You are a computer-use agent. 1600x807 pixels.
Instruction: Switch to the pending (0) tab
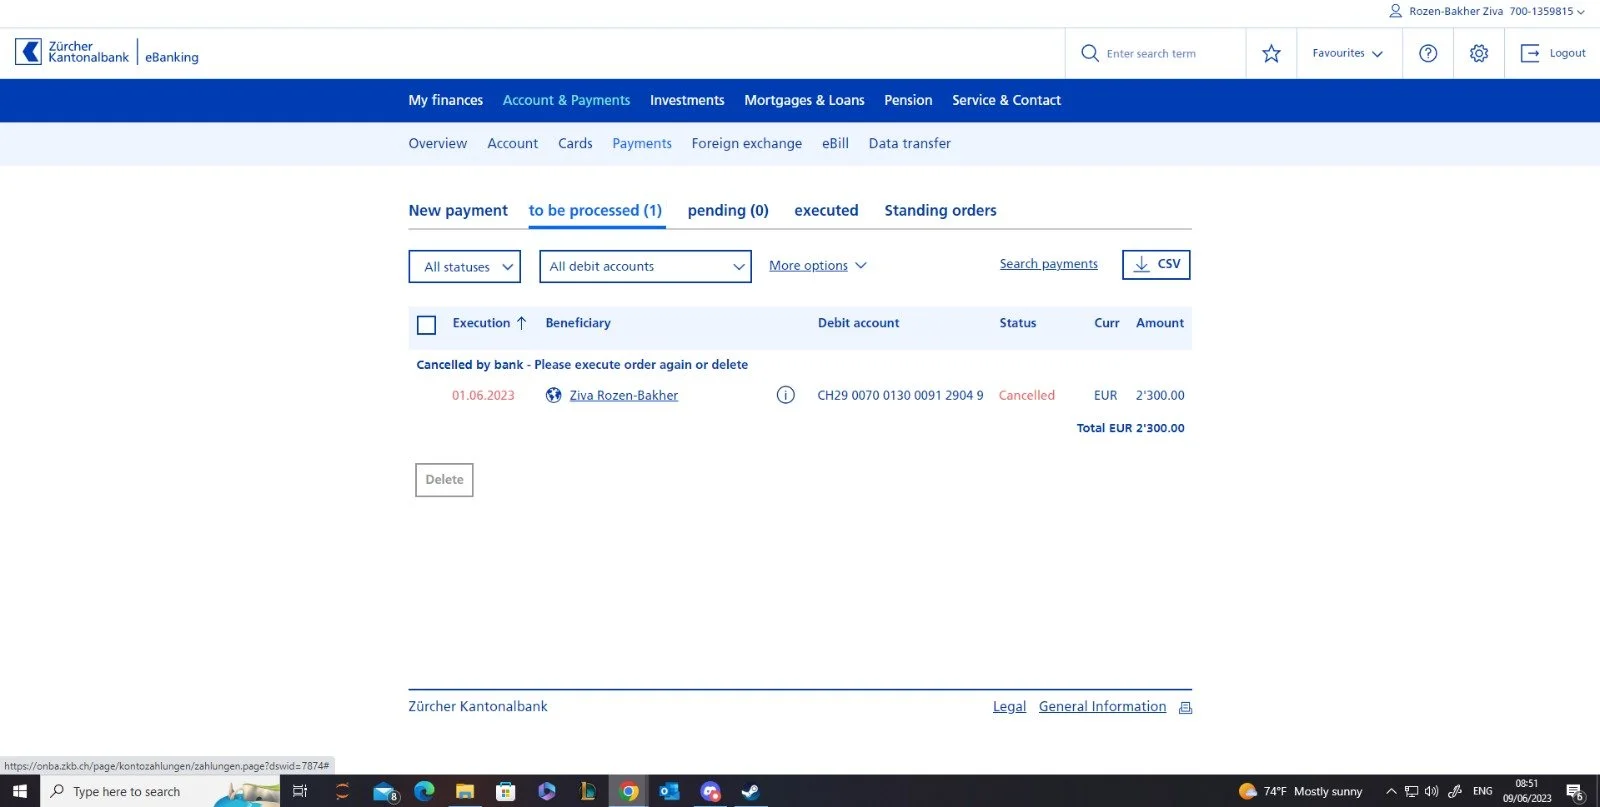coord(728,210)
